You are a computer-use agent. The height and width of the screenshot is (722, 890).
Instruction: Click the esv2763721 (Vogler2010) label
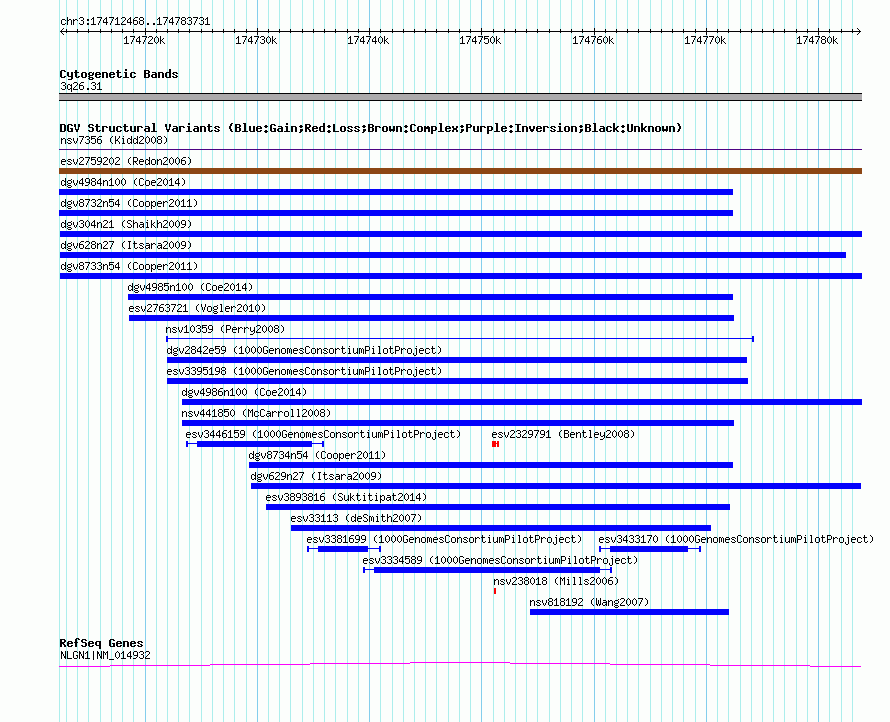click(197, 308)
